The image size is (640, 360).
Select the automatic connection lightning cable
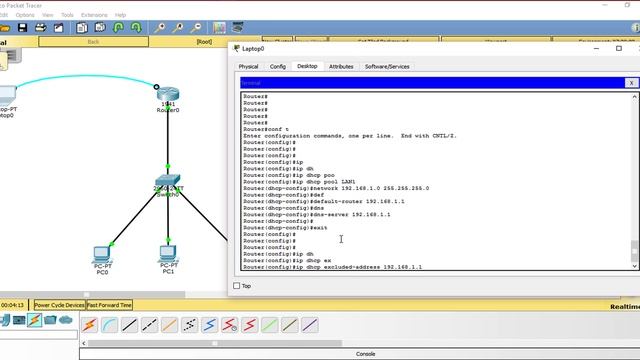(89, 325)
